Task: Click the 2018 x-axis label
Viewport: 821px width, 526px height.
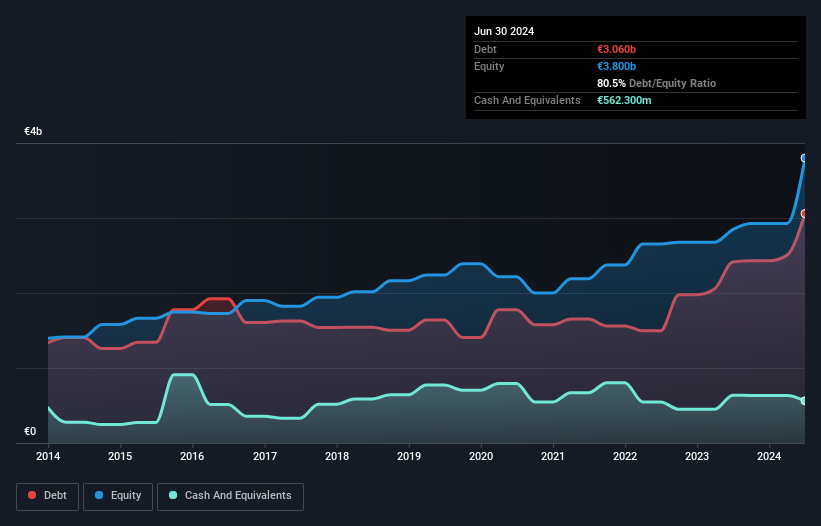Action: (x=337, y=456)
